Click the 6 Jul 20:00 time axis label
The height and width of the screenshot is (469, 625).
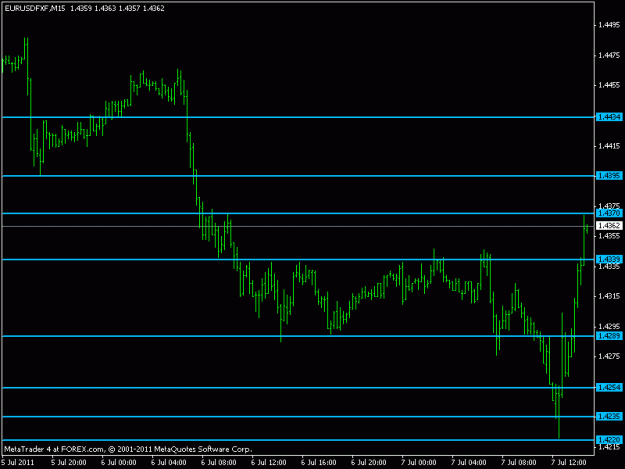368,463
